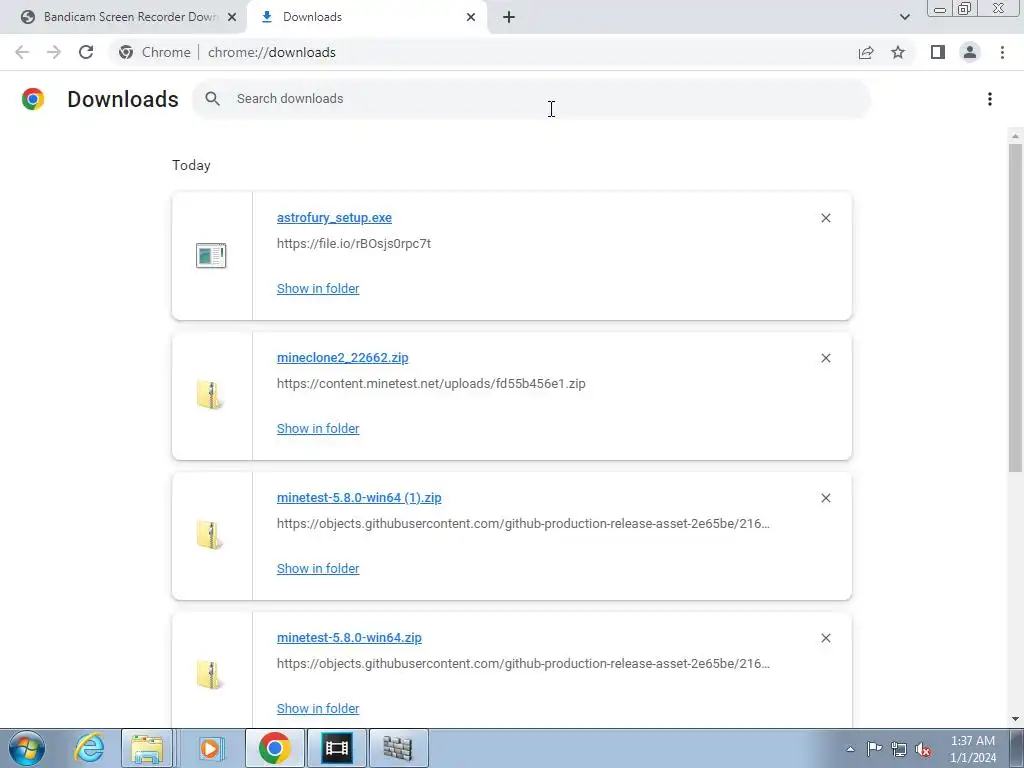The image size is (1024, 768).
Task: Click the minetest-5.8.0-win64 (1).zip archive icon
Action: (210, 535)
